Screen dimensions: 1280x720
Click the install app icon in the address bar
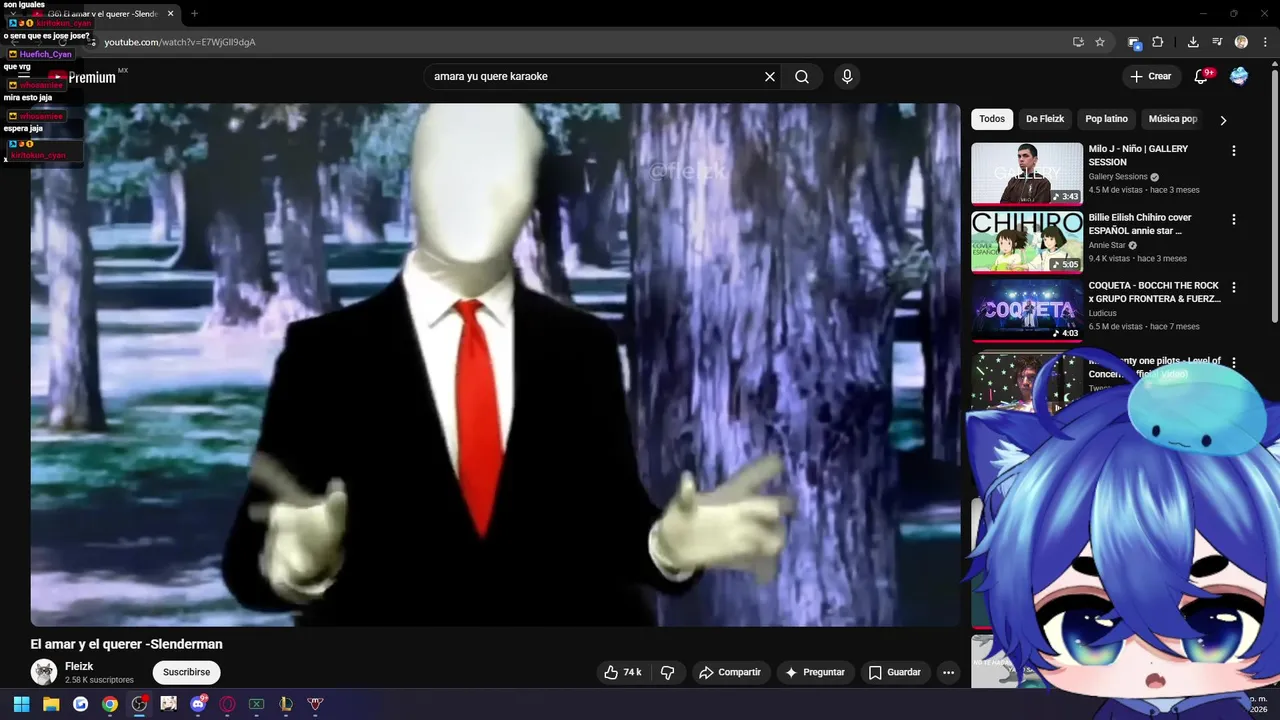(x=1078, y=42)
